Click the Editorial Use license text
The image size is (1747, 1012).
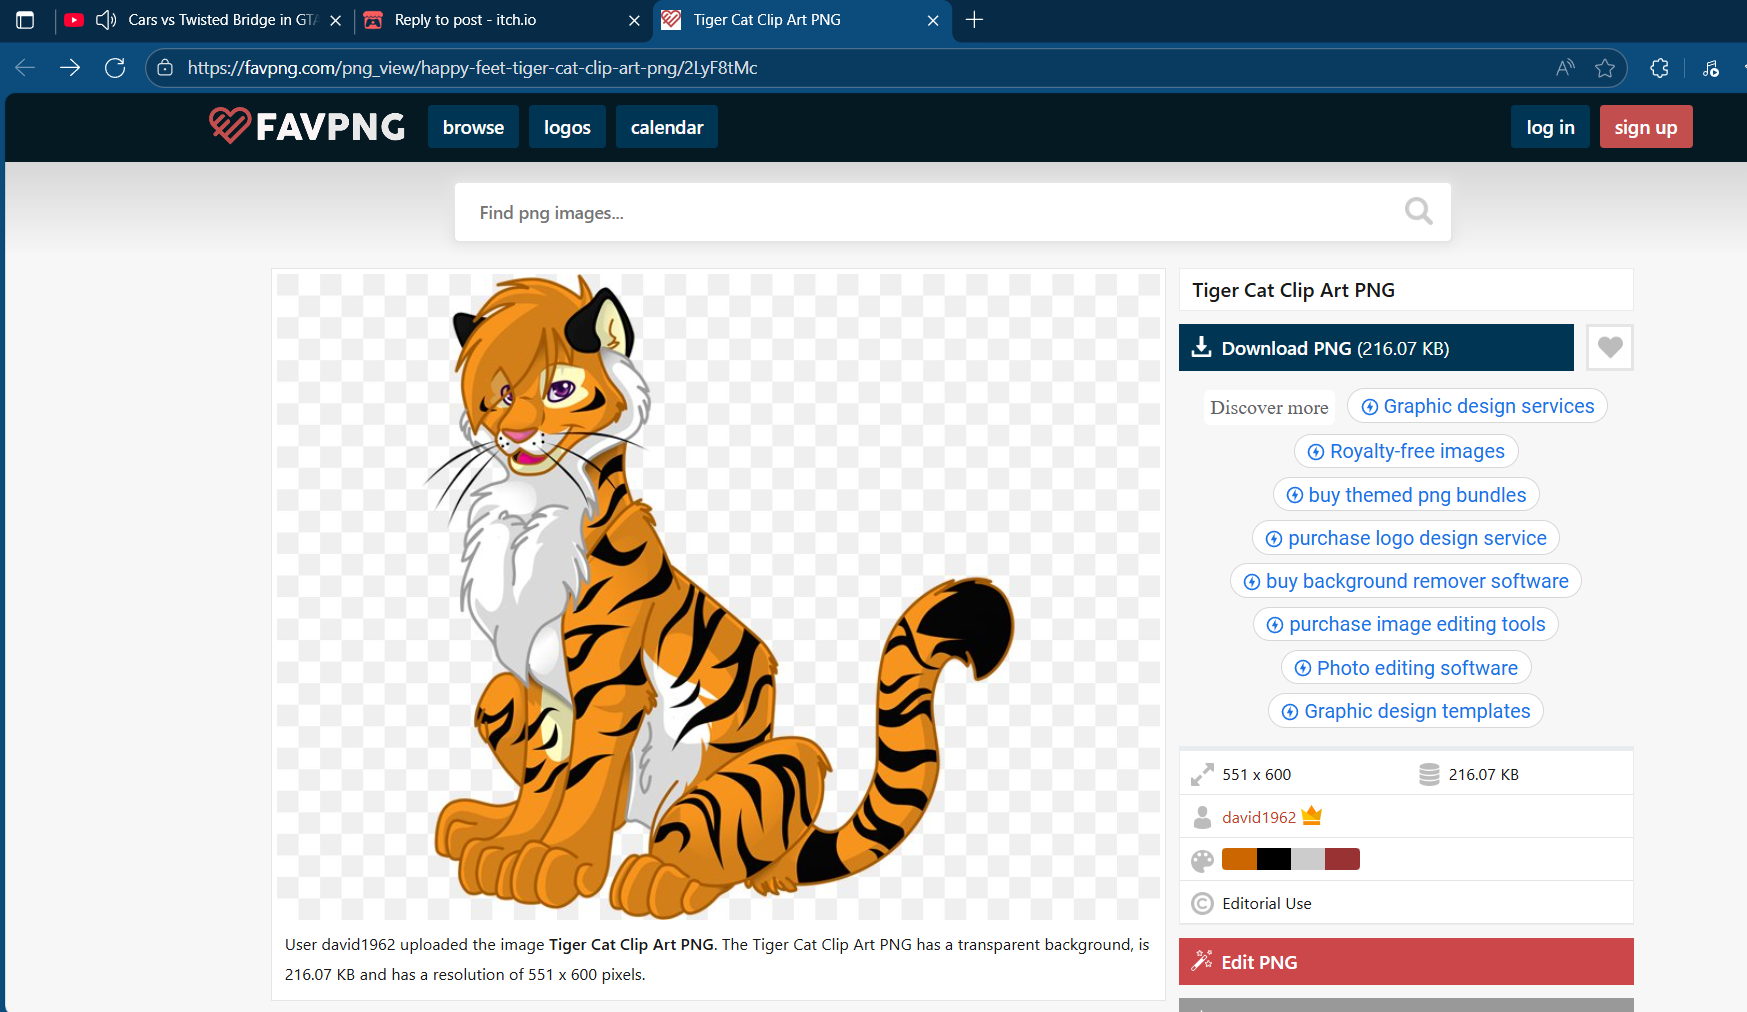[1266, 903]
